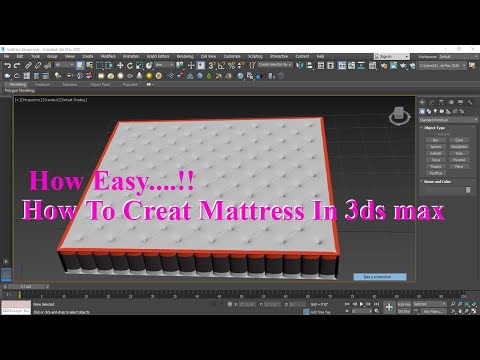
Task: Open the Modifiers menu
Action: pos(108,56)
